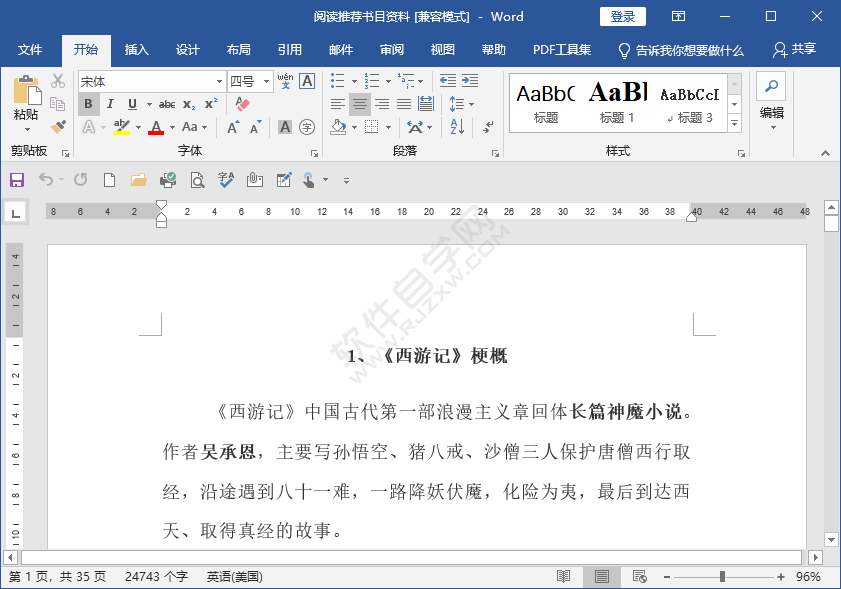The width and height of the screenshot is (841, 589).
Task: Expand numbering list dropdown arrow
Action: (388, 82)
